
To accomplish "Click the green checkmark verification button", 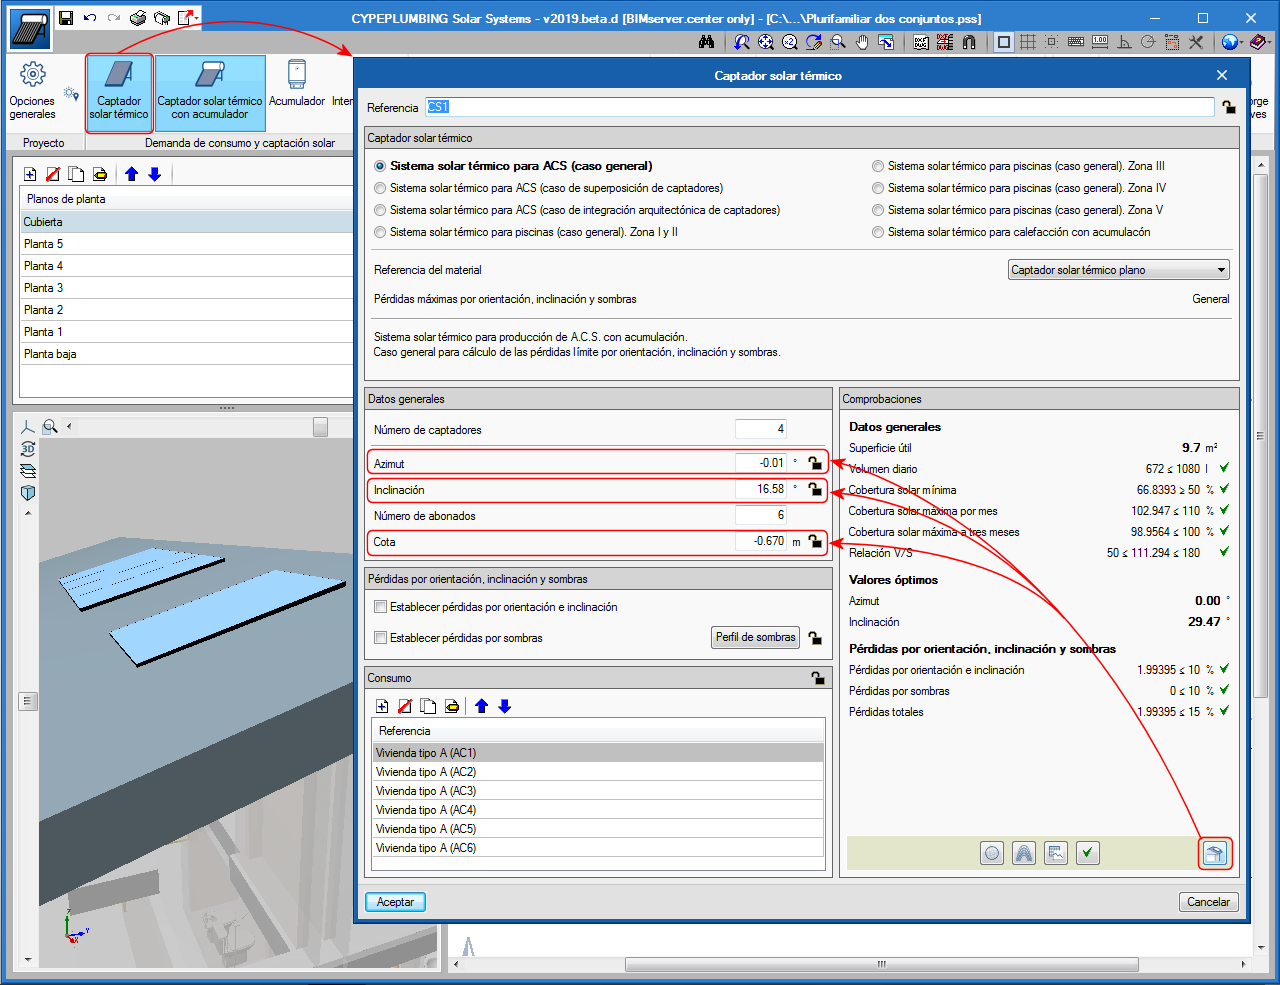I will 1088,853.
